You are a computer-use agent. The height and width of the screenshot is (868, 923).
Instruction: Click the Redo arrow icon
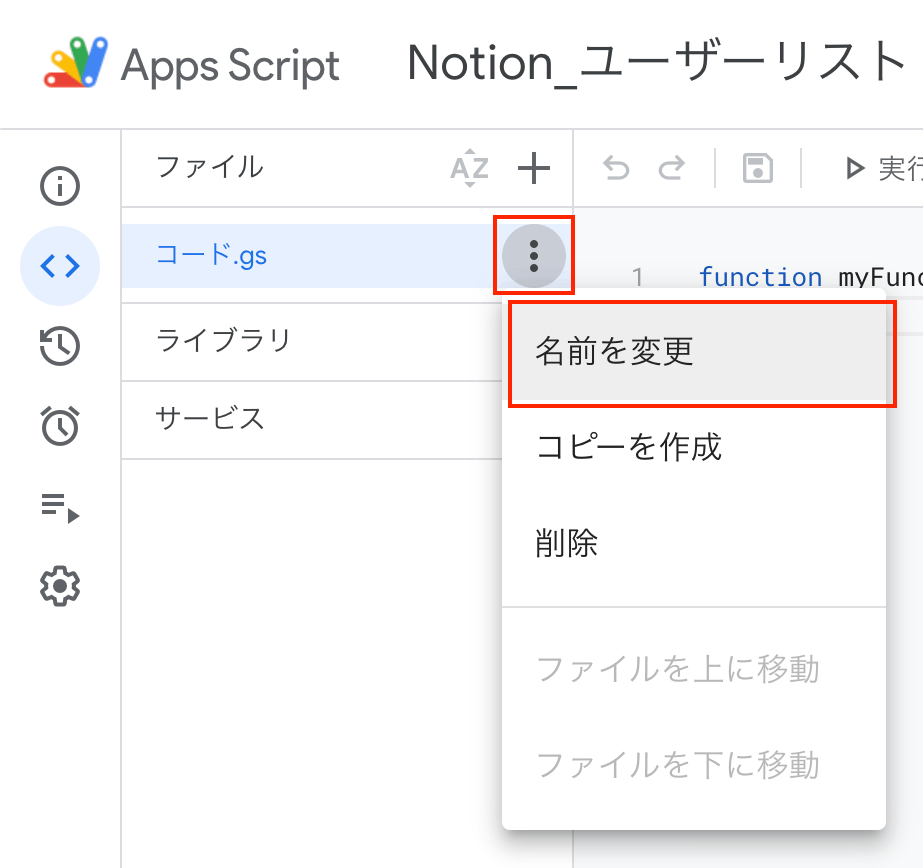coord(671,168)
